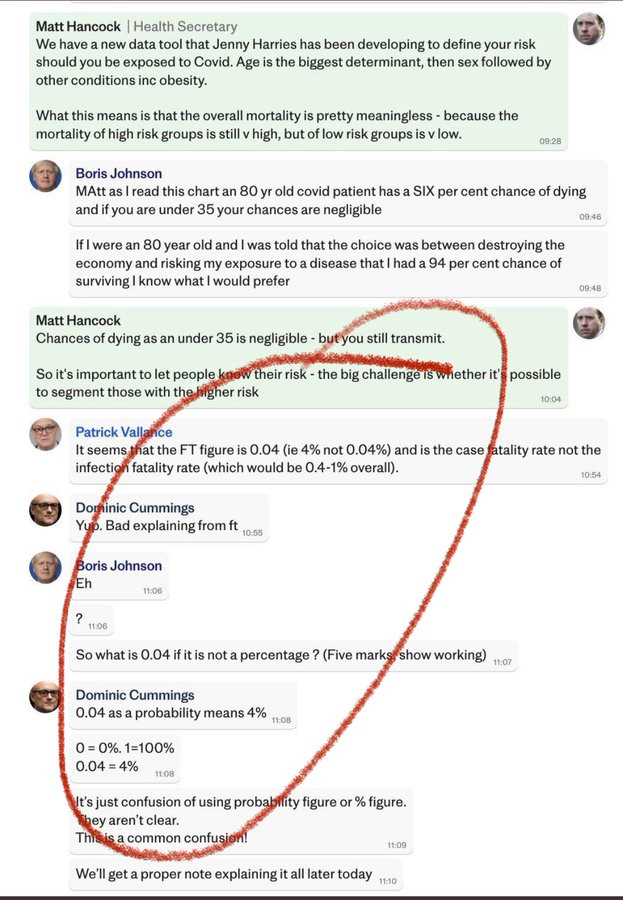Open the Patrick Vallance sender name link
The width and height of the screenshot is (623, 900).
pos(123,432)
